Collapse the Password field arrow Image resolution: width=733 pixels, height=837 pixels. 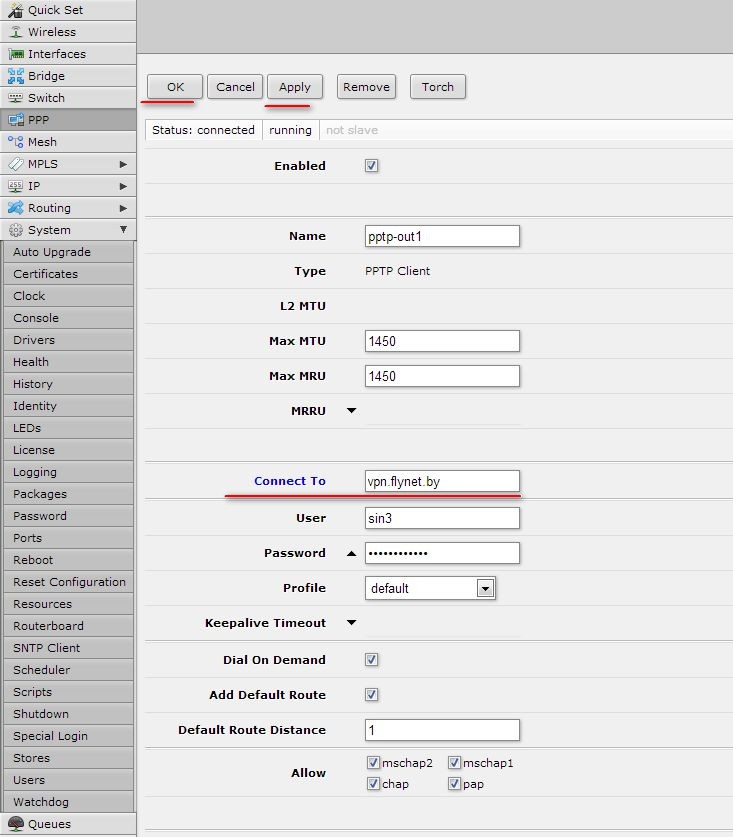351,554
